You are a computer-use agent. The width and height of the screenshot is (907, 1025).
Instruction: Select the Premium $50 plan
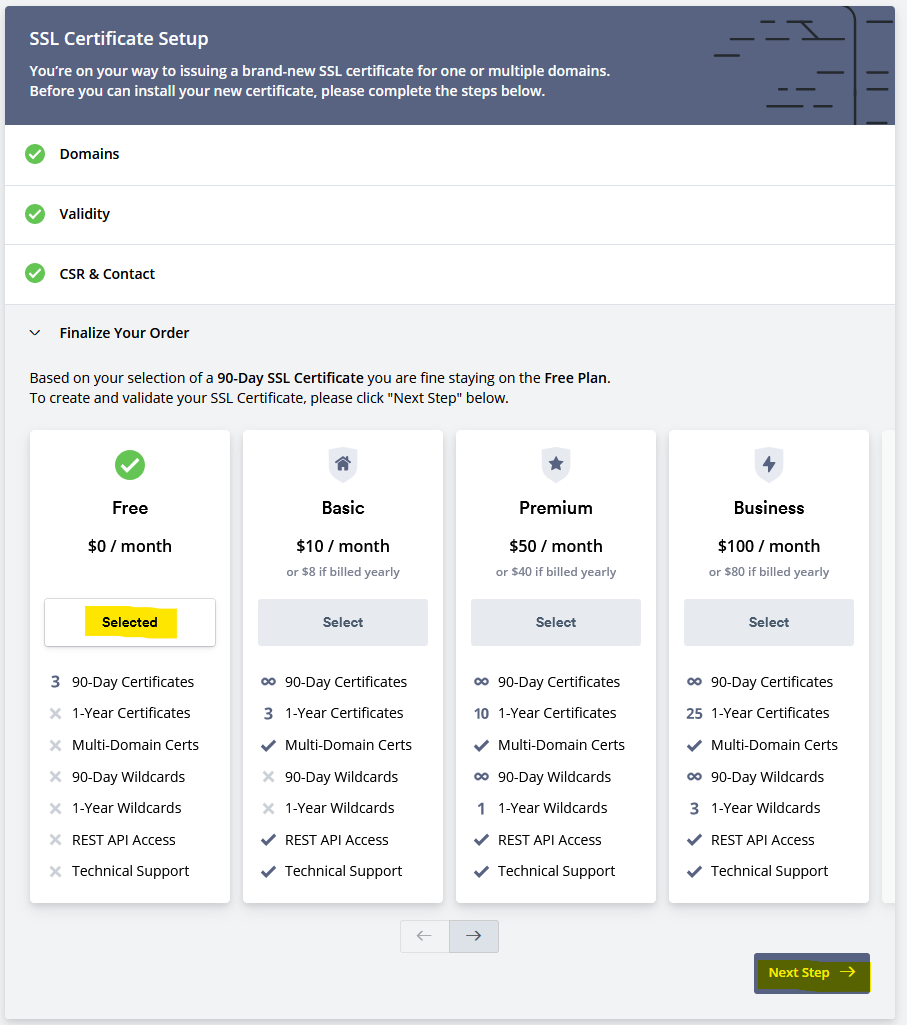pos(556,622)
